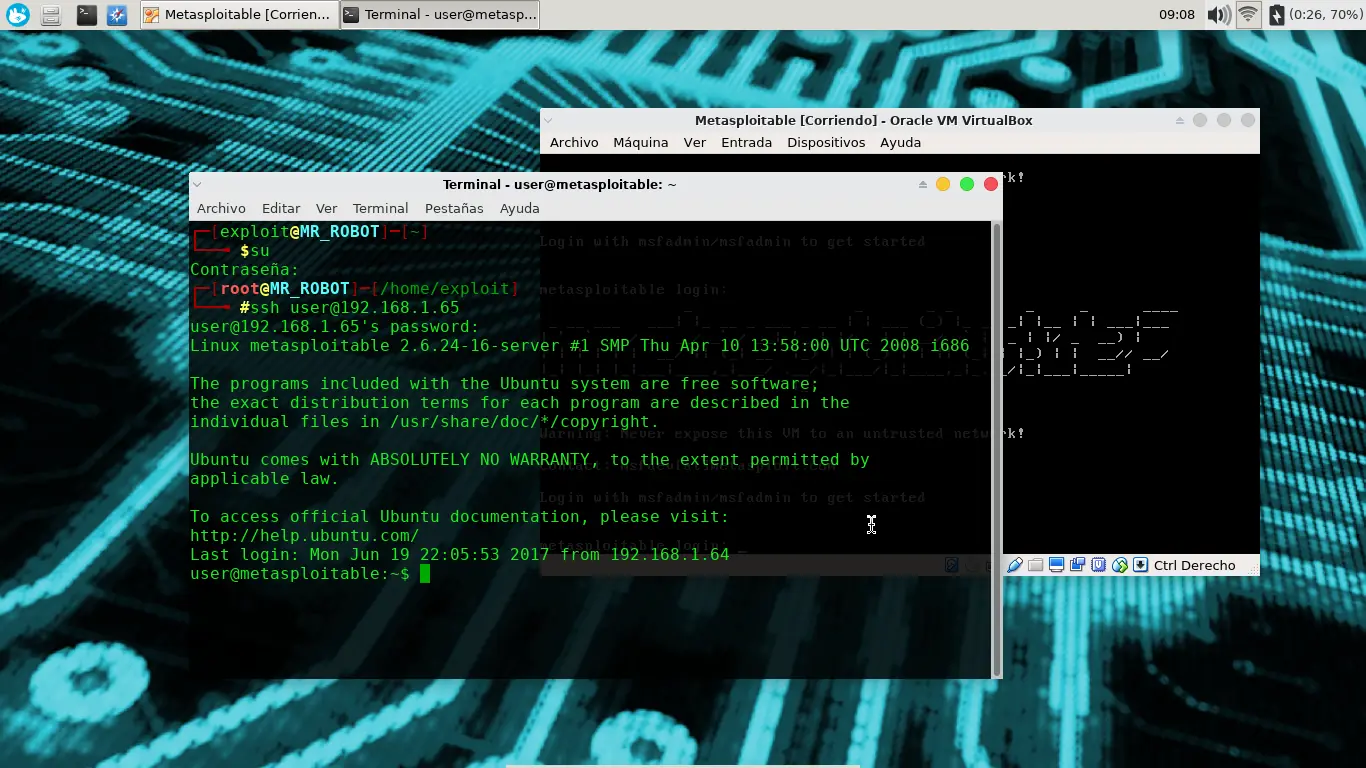Open the Wi-Fi network indicator
Screen dimensions: 1366x768
[1248, 15]
